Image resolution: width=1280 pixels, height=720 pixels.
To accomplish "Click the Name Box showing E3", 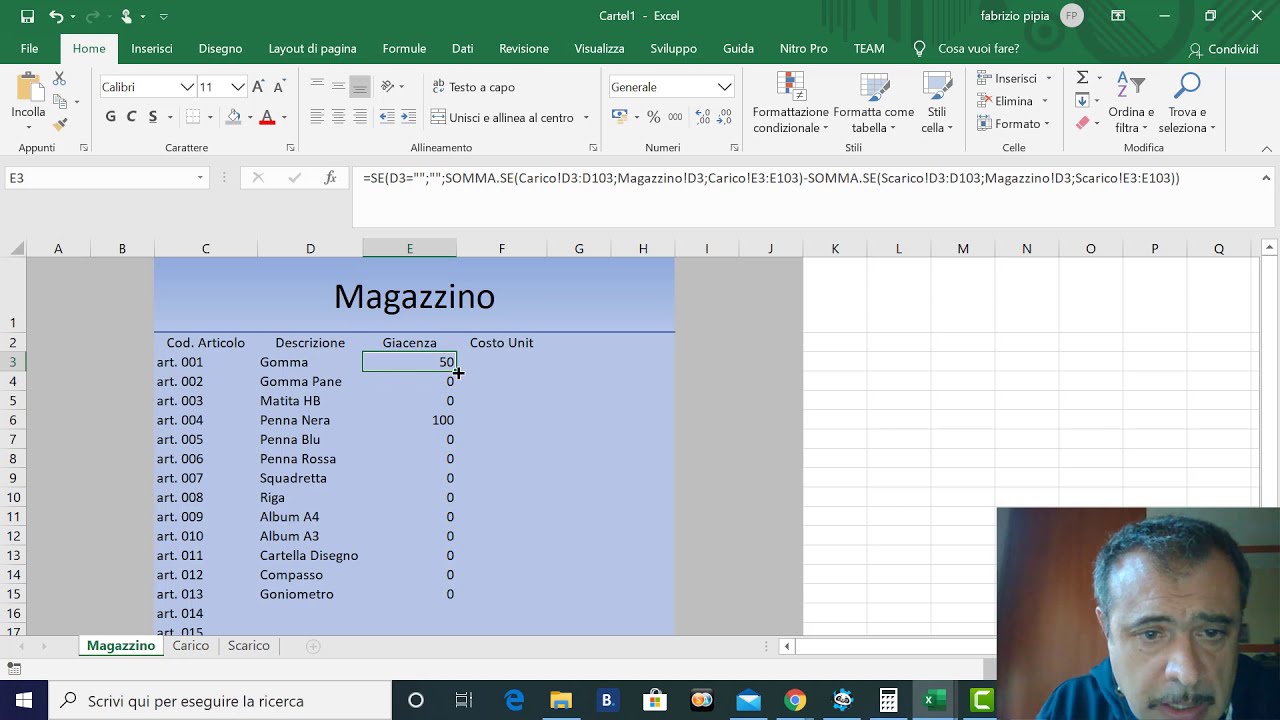I will coord(107,178).
